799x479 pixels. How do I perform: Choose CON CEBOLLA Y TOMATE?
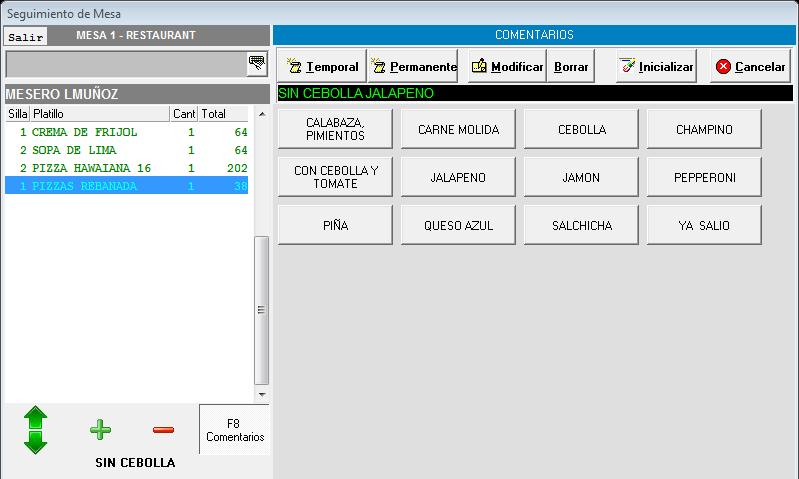click(x=335, y=177)
